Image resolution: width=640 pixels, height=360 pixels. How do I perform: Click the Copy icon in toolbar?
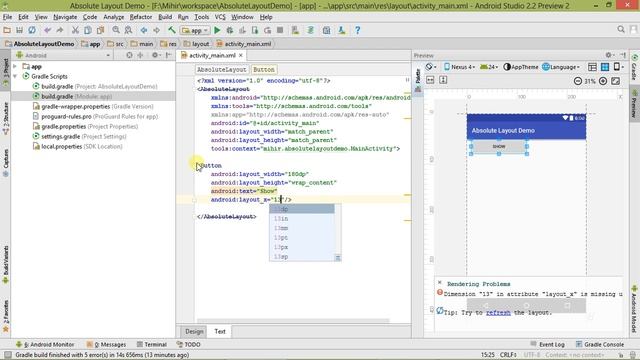(x=87, y=30)
